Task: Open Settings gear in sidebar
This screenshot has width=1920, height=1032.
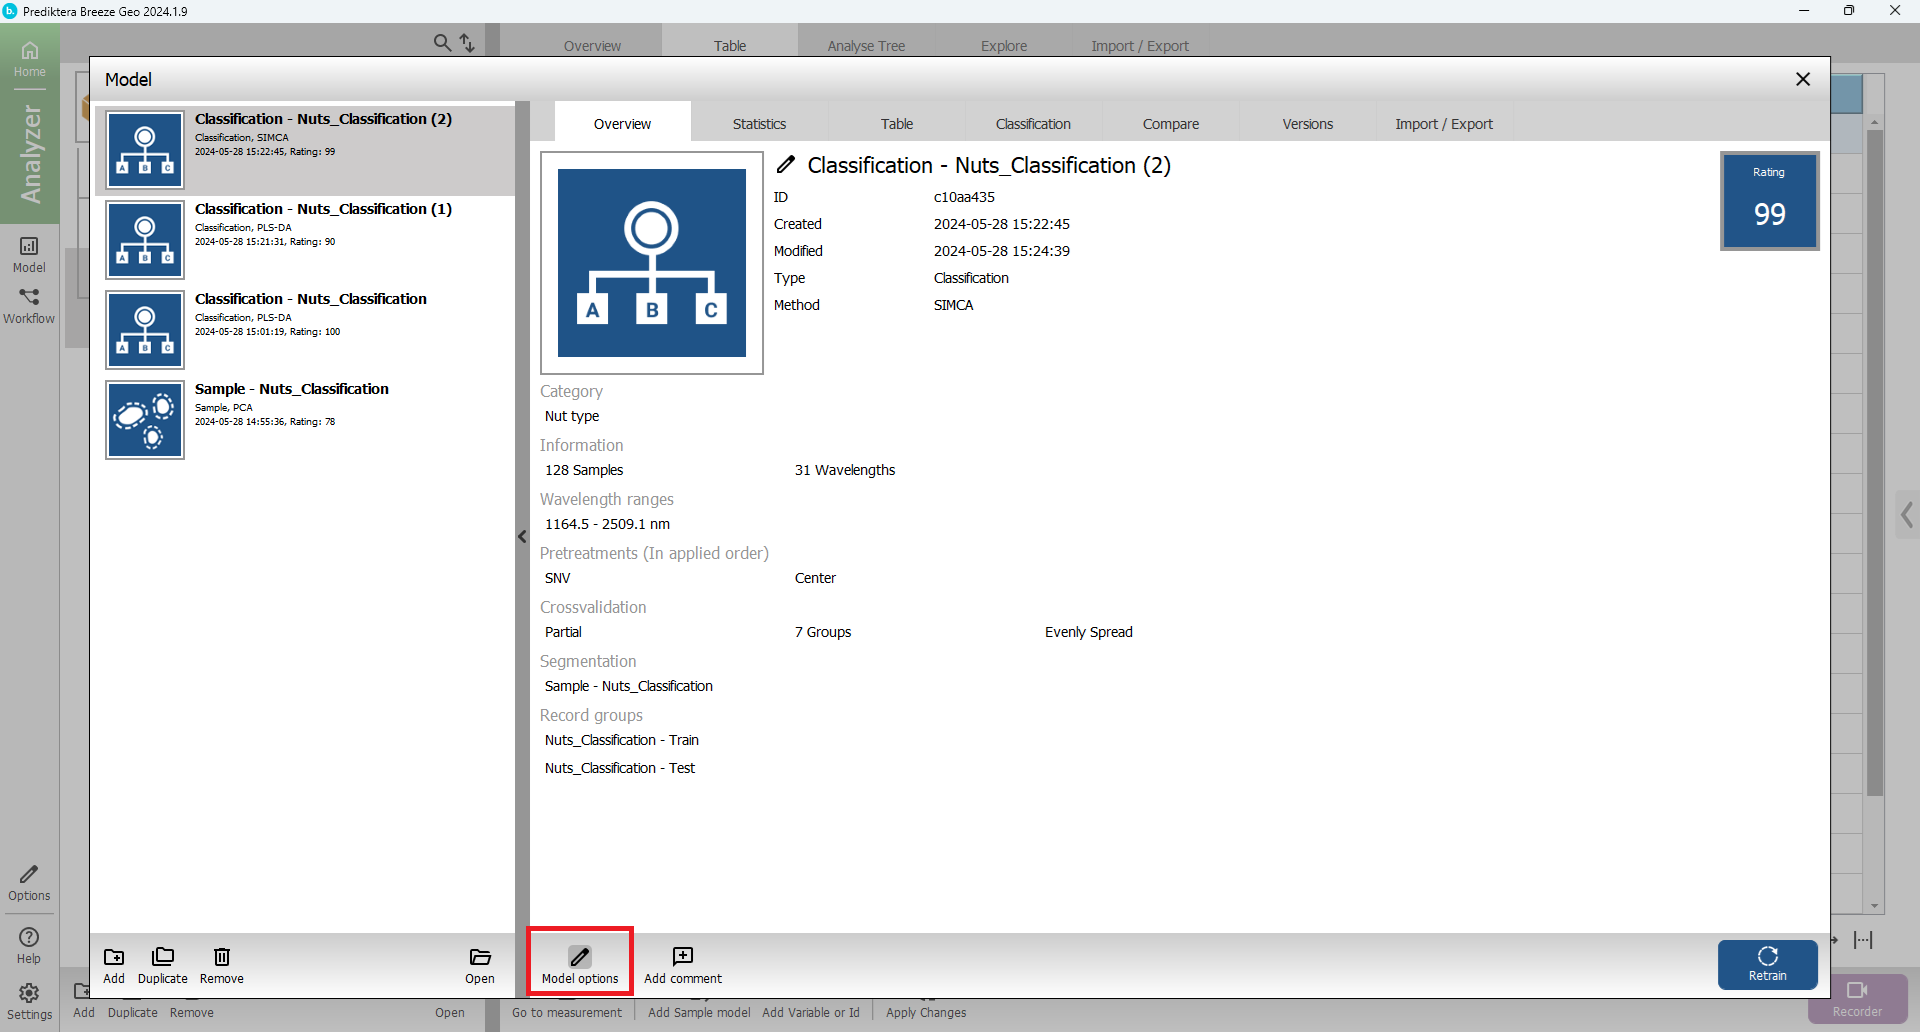Action: coord(29,1000)
